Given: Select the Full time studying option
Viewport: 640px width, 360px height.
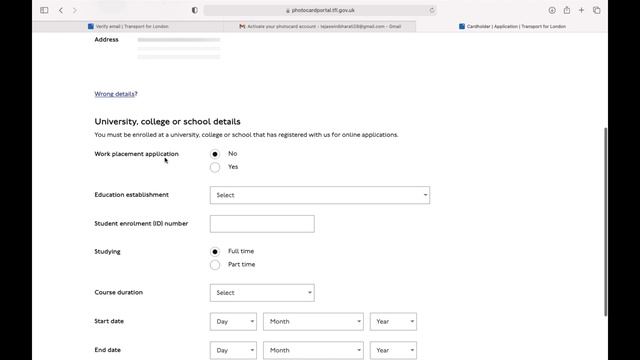Looking at the screenshot, I should (215, 251).
